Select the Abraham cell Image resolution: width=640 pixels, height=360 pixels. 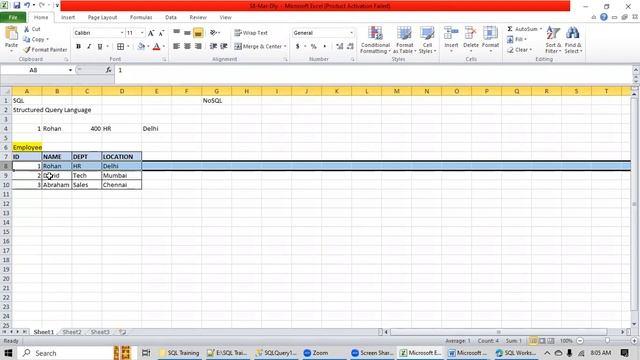pyautogui.click(x=56, y=185)
